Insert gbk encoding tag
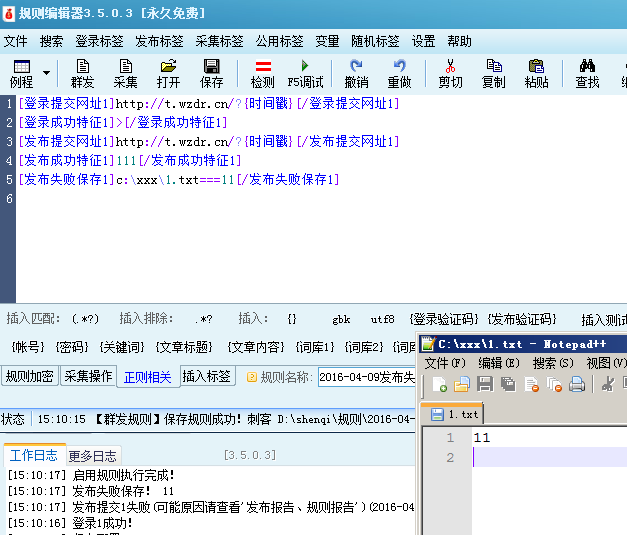The image size is (627, 535). 341,319
